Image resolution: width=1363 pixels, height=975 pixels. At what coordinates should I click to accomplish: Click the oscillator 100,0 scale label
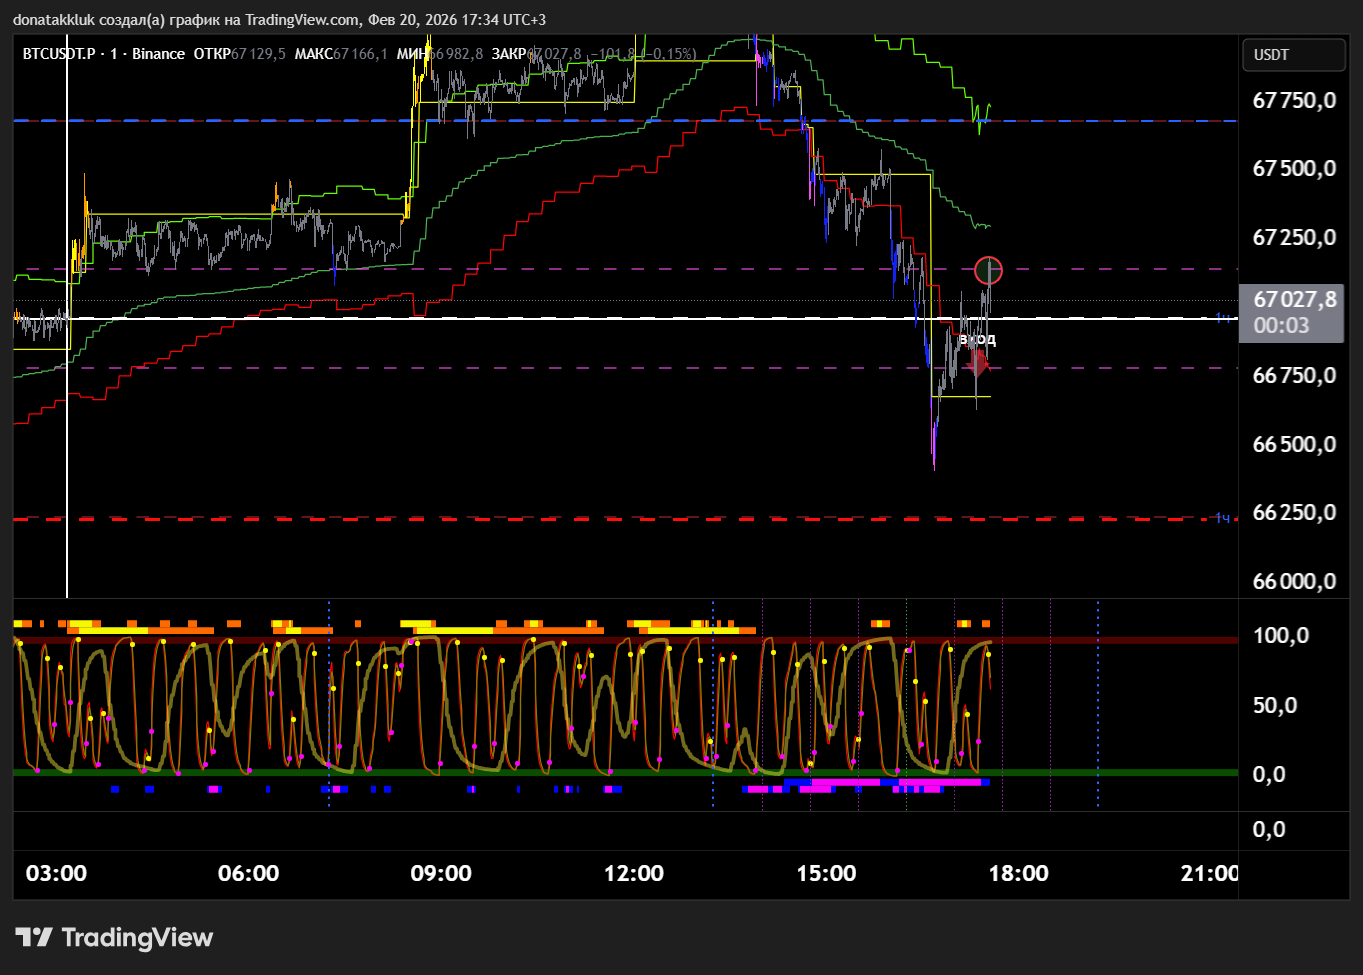pyautogui.click(x=1280, y=636)
